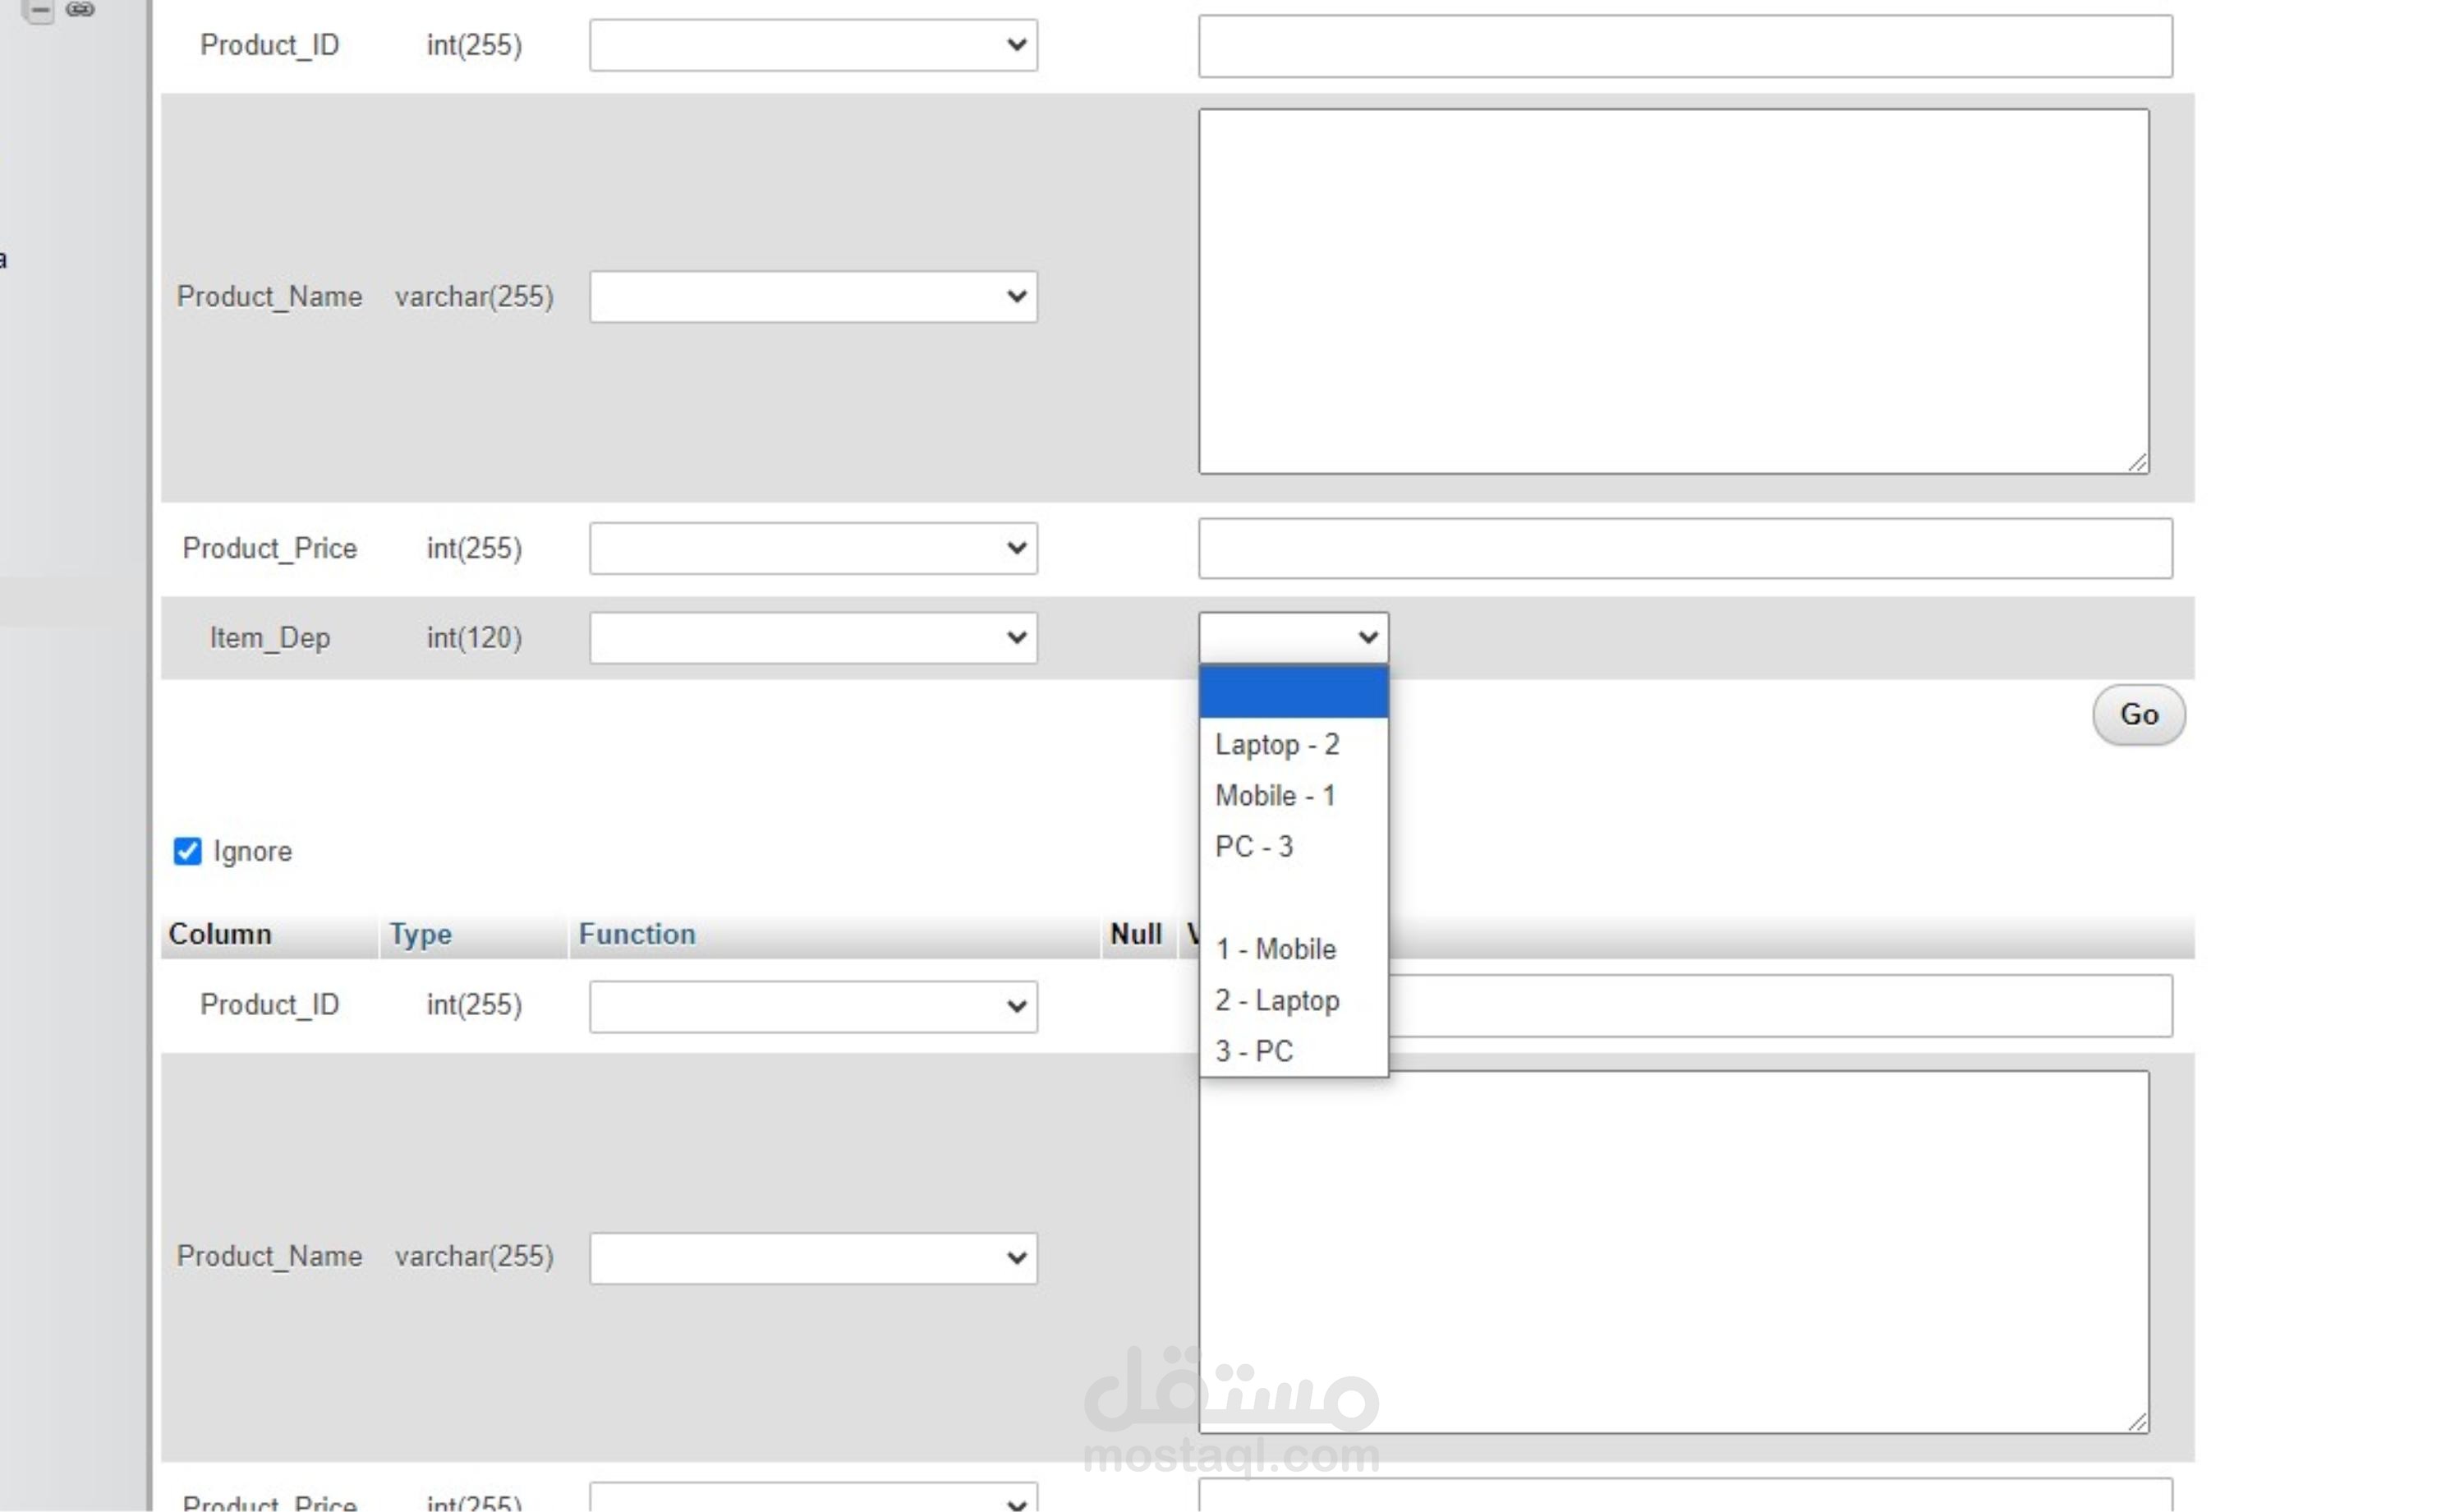This screenshot has width=2464, height=1512.
Task: Select 'Mobile - 1' option in dropdown list
Action: [x=1275, y=796]
